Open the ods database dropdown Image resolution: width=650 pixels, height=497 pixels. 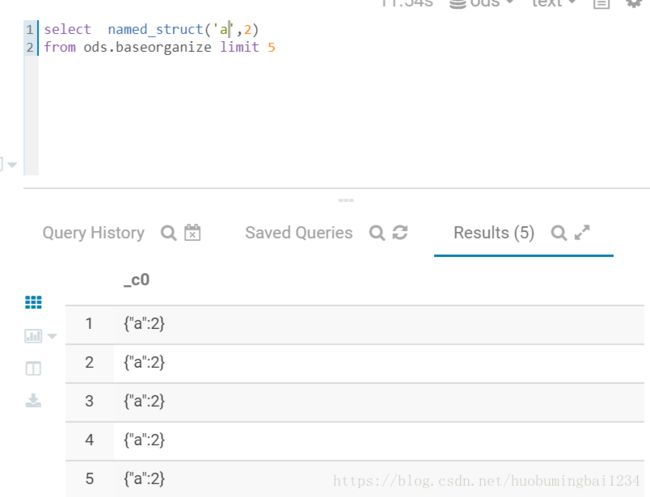tap(482, 3)
